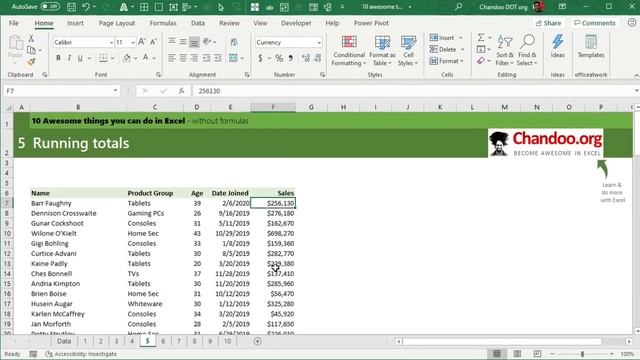Open the File tab
The width and height of the screenshot is (640, 360).
[x=13, y=23]
